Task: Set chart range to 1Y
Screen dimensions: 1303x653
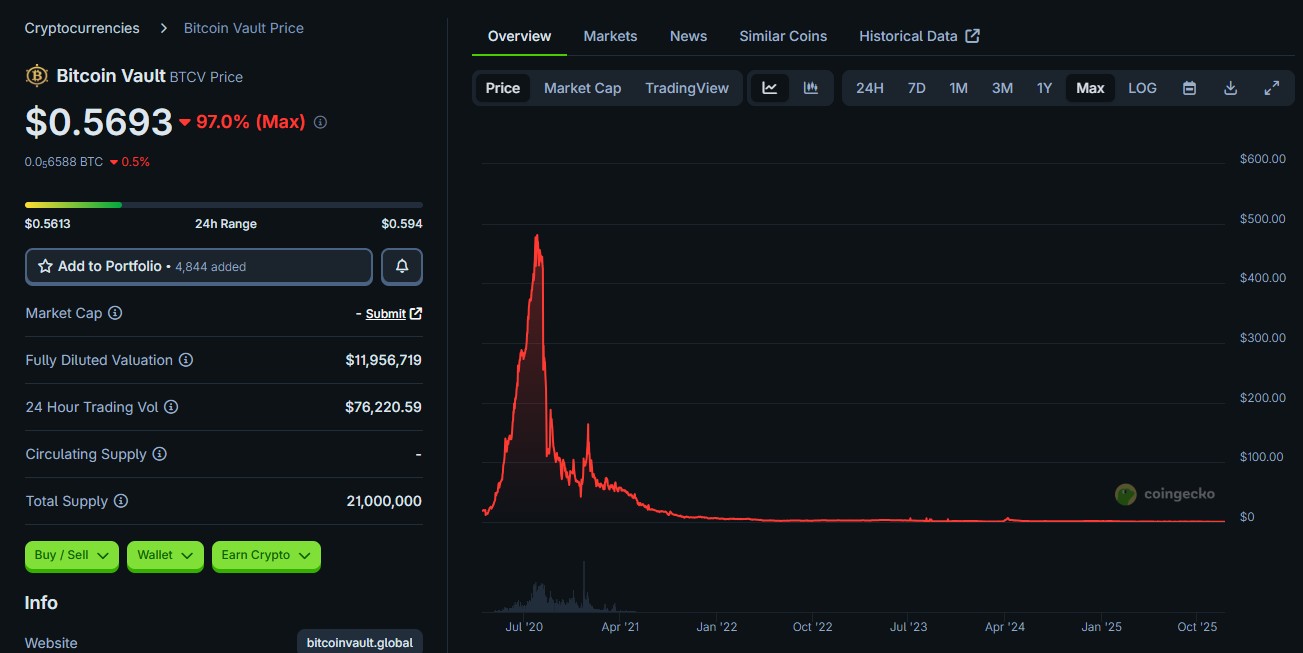Action: 1044,88
